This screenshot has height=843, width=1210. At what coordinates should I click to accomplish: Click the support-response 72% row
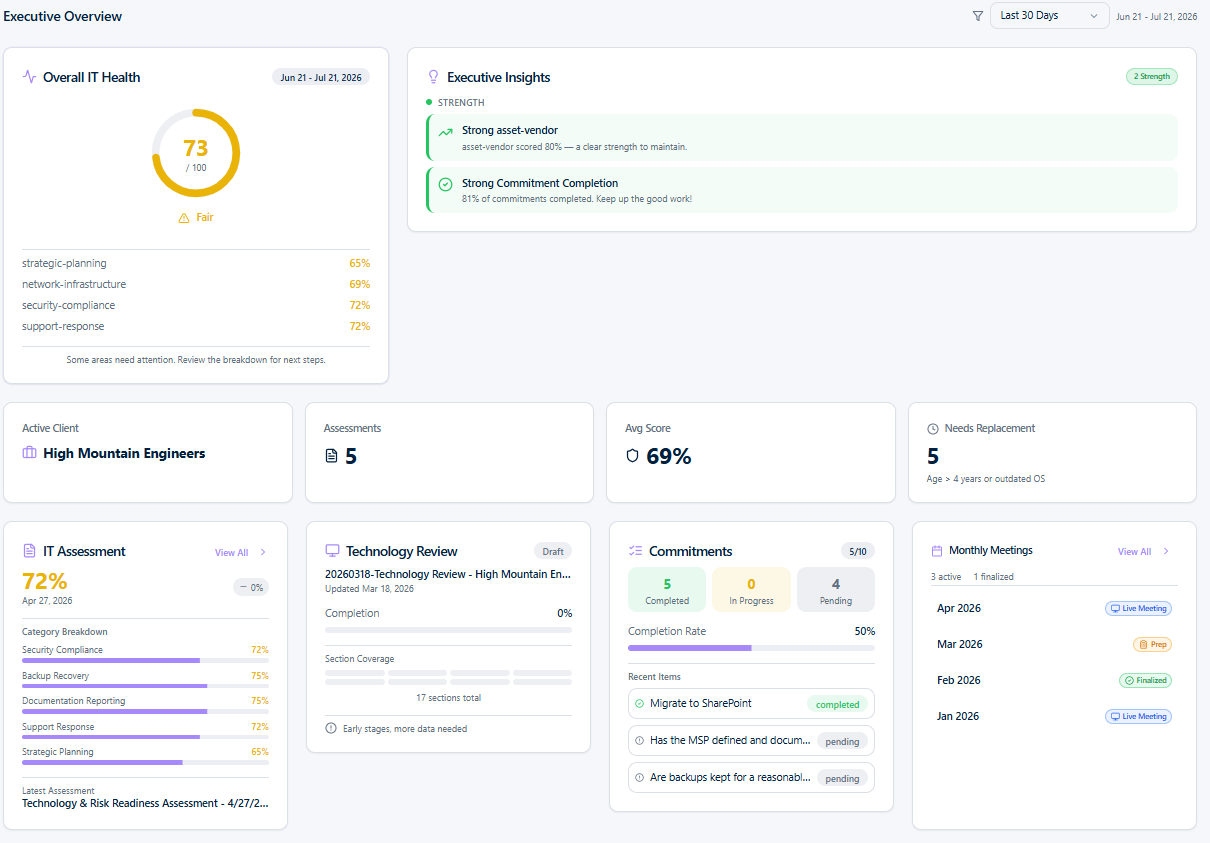[x=196, y=326]
